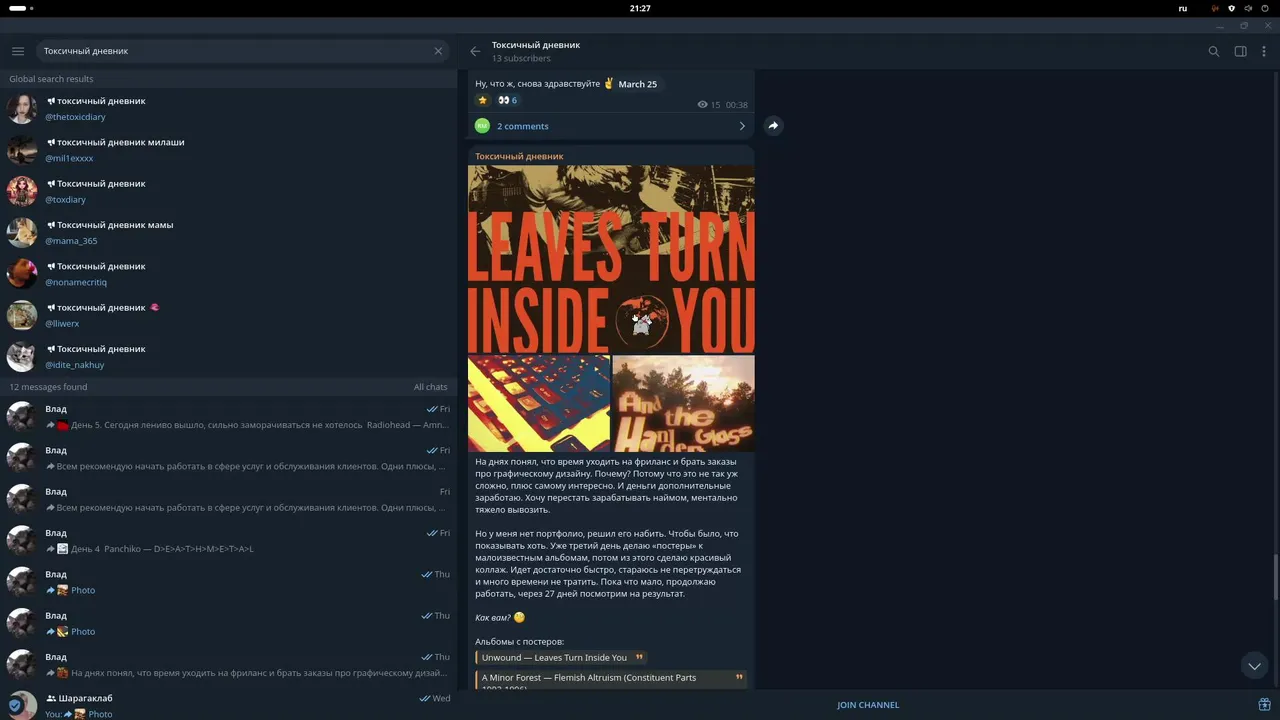Image resolution: width=1280 pixels, height=720 pixels.
Task: Switch the 'ru' keyboard layout indicator
Action: [x=1183, y=8]
